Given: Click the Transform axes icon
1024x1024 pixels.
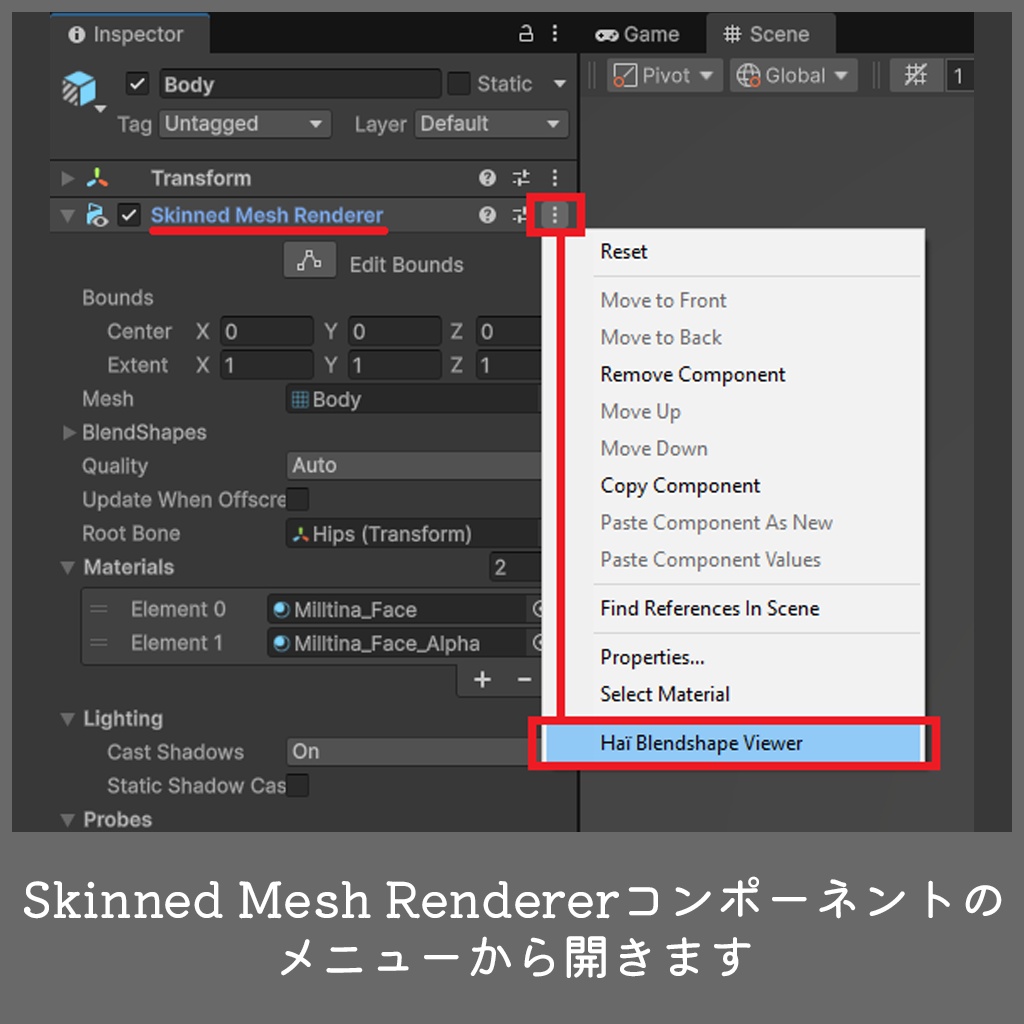Looking at the screenshot, I should pos(97,178).
